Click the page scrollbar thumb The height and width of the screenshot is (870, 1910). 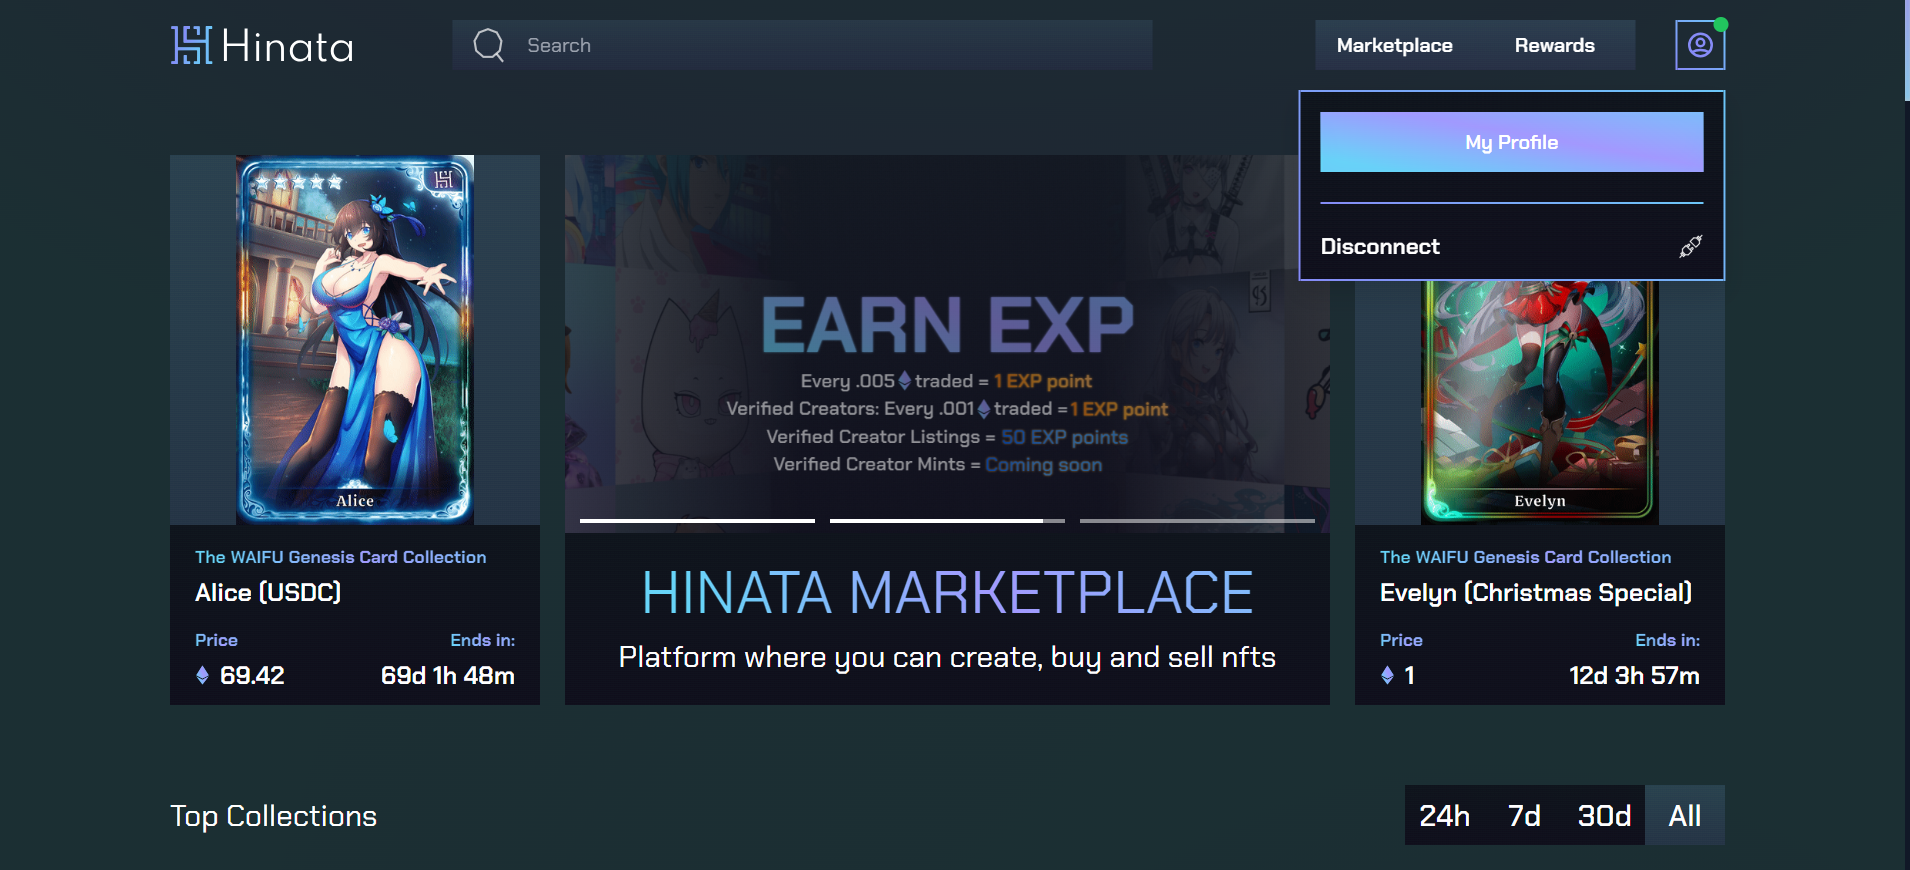click(1907, 50)
